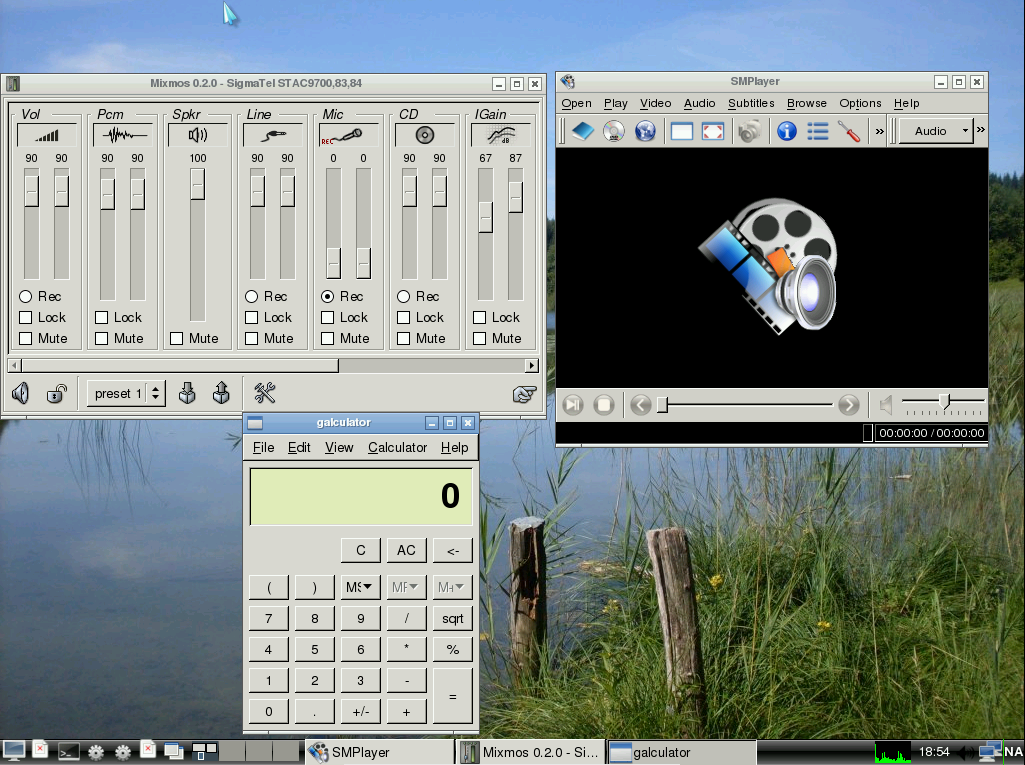Toggle compact mode icon in SMPlayer toolbar
This screenshot has width=1025, height=765.
(x=681, y=131)
